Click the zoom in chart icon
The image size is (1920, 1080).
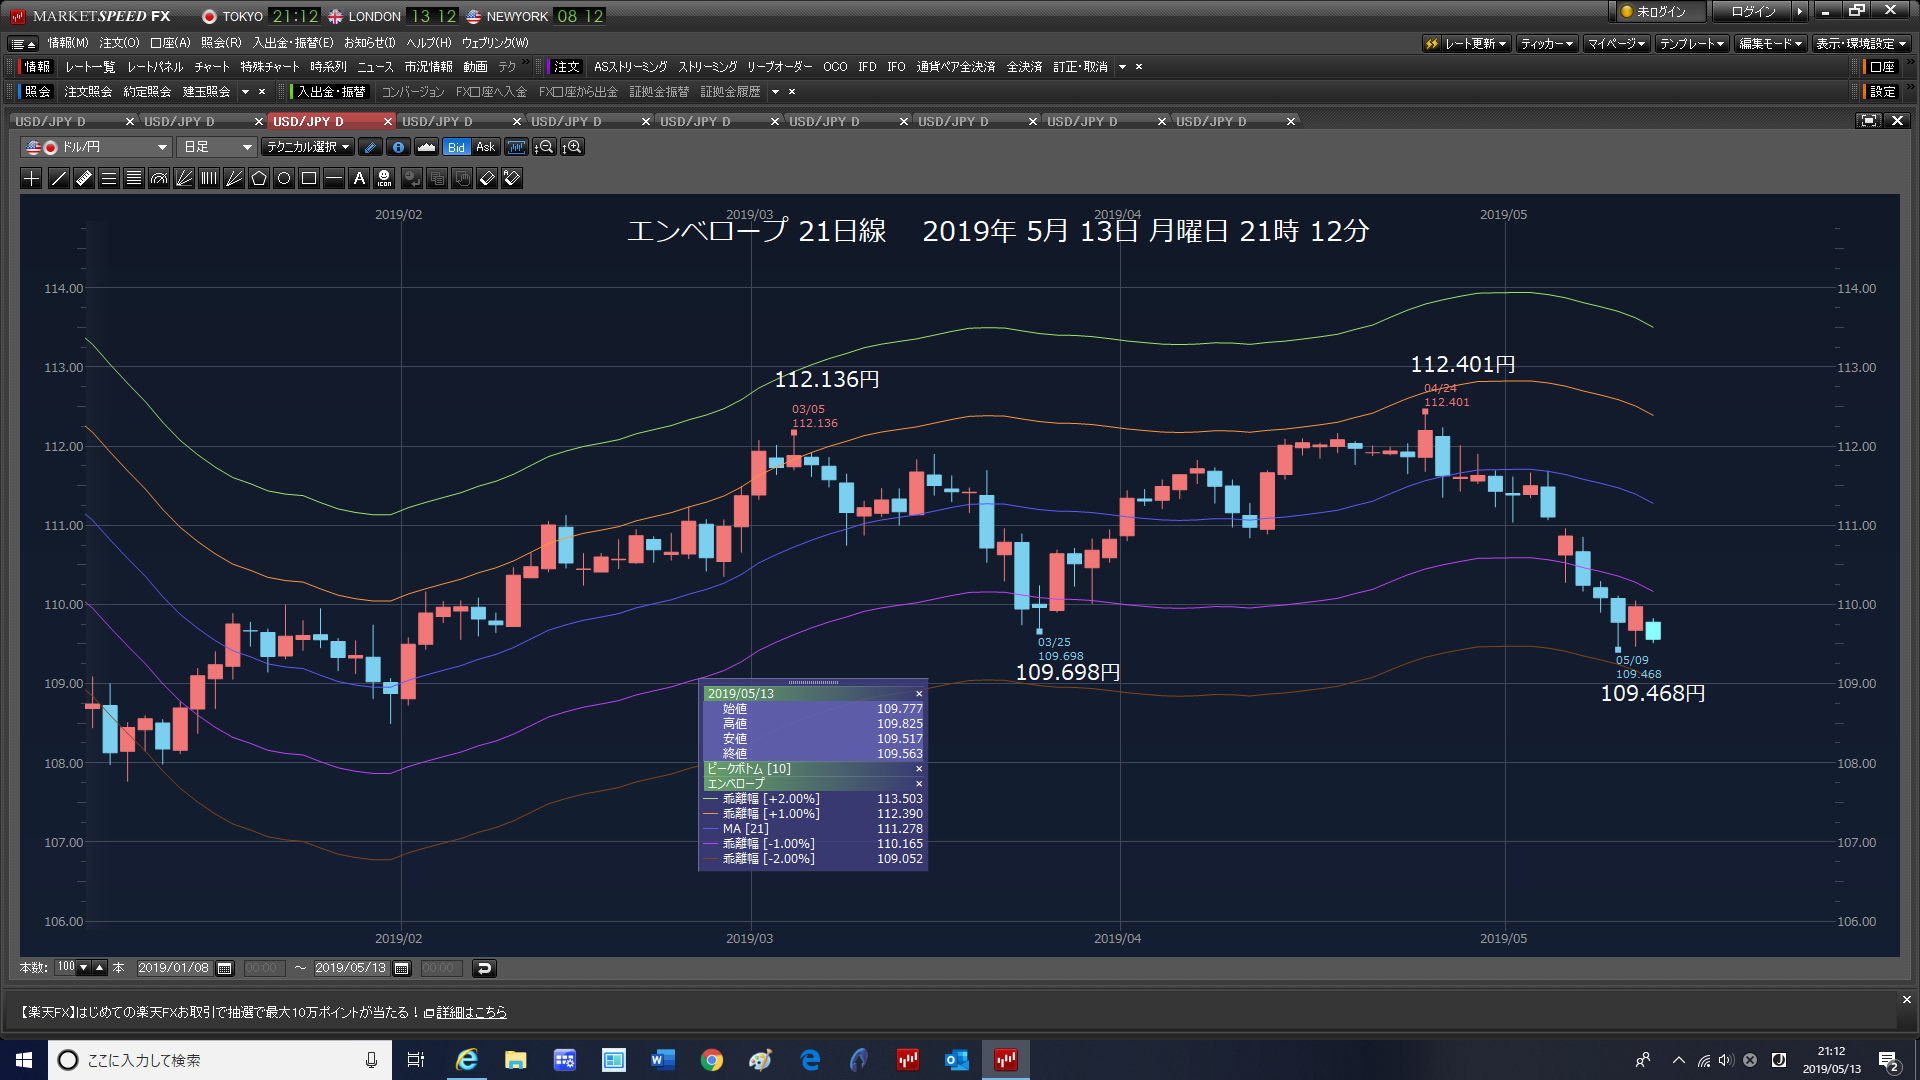pyautogui.click(x=572, y=147)
